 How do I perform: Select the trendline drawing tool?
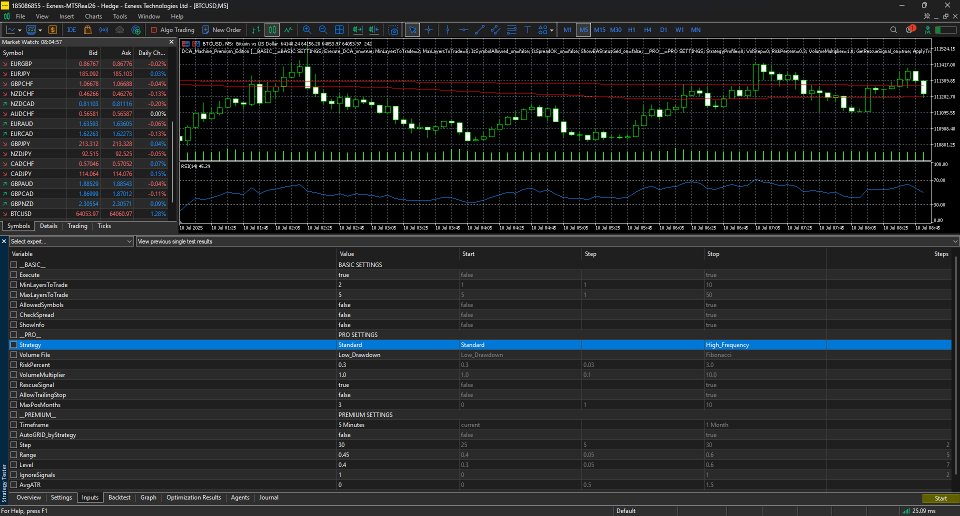(x=479, y=29)
